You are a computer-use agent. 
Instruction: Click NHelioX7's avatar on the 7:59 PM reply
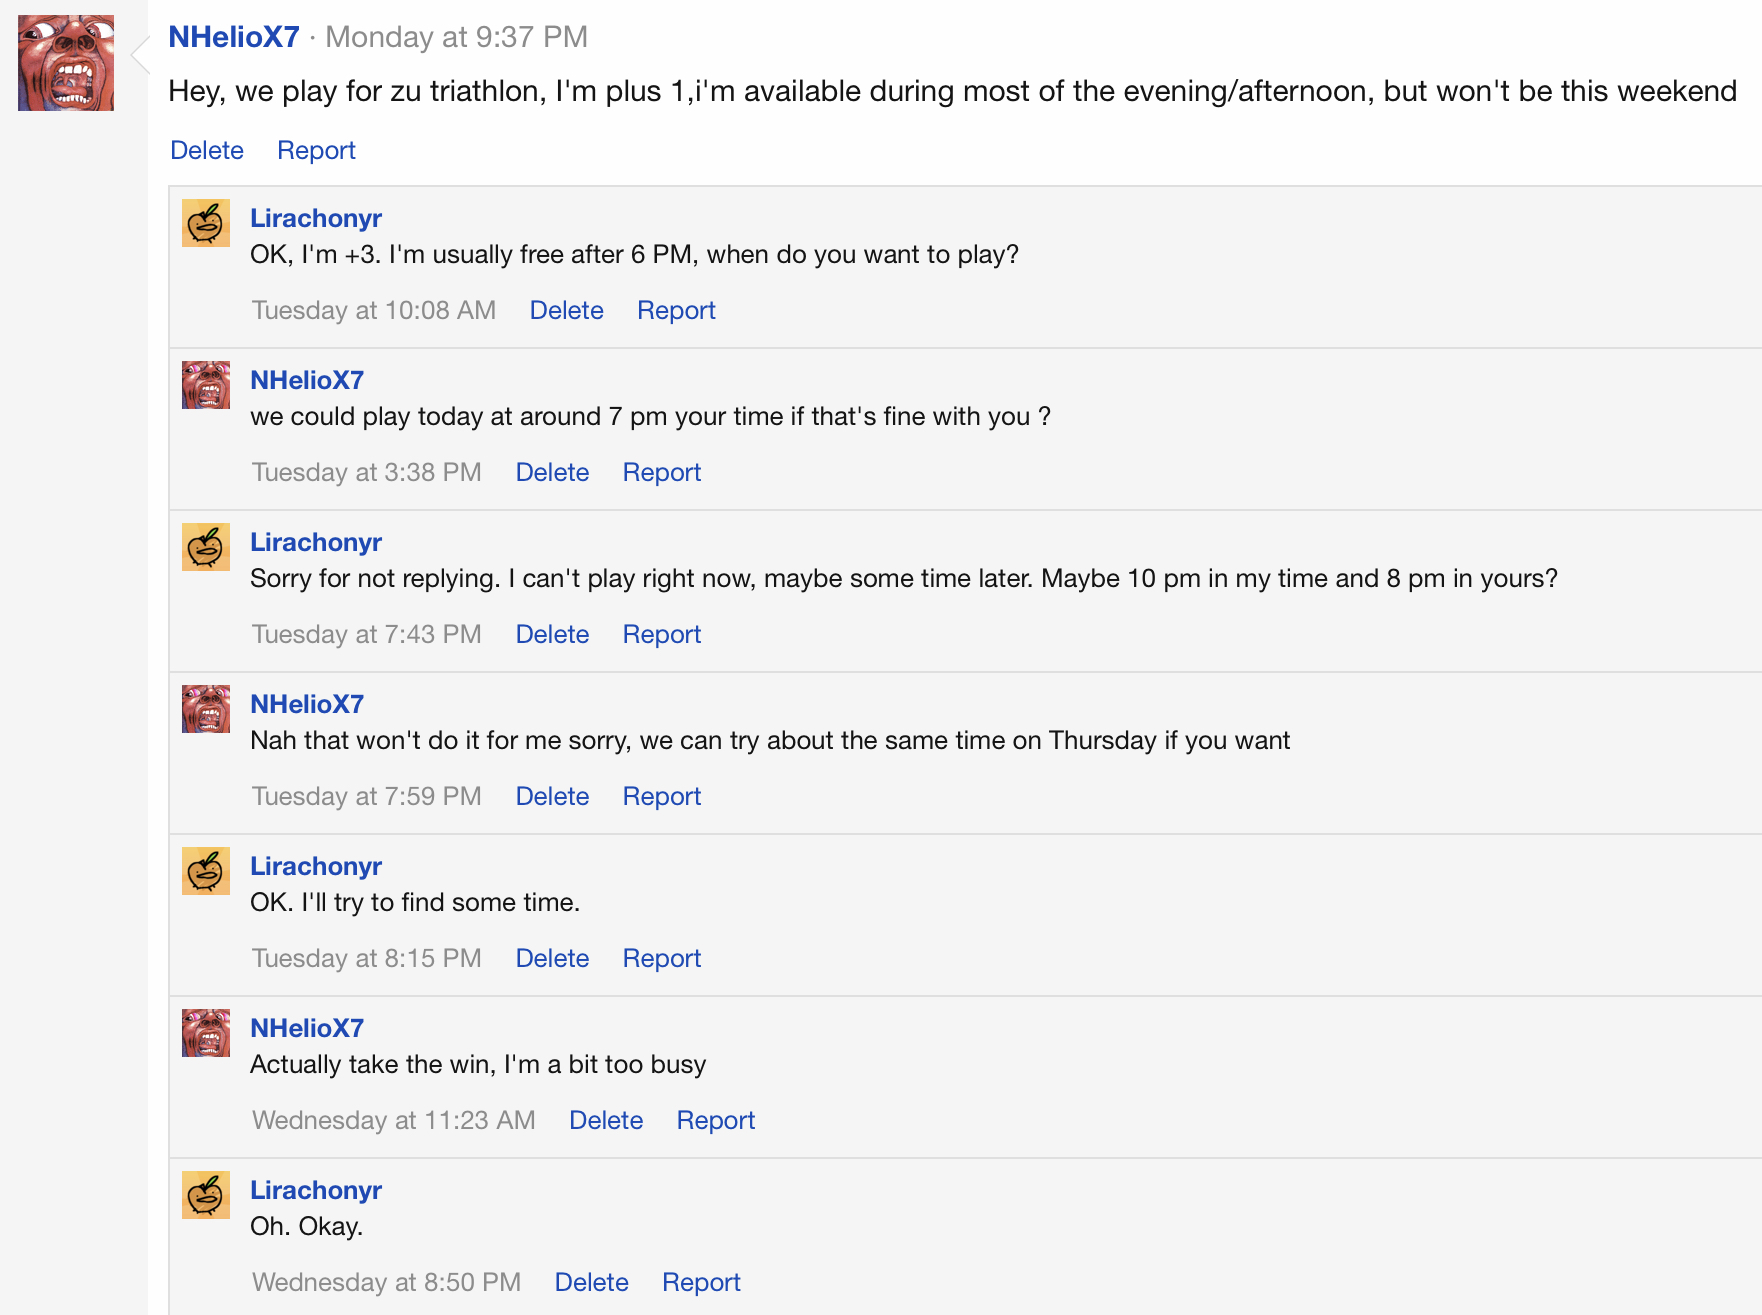coord(206,709)
